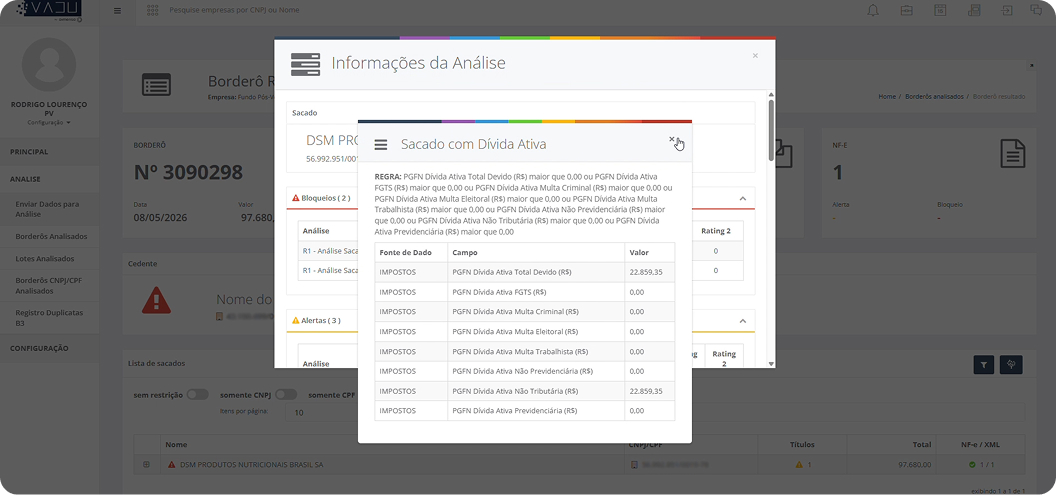
Task: Open the apps grid icon beside search
Action: (x=152, y=11)
